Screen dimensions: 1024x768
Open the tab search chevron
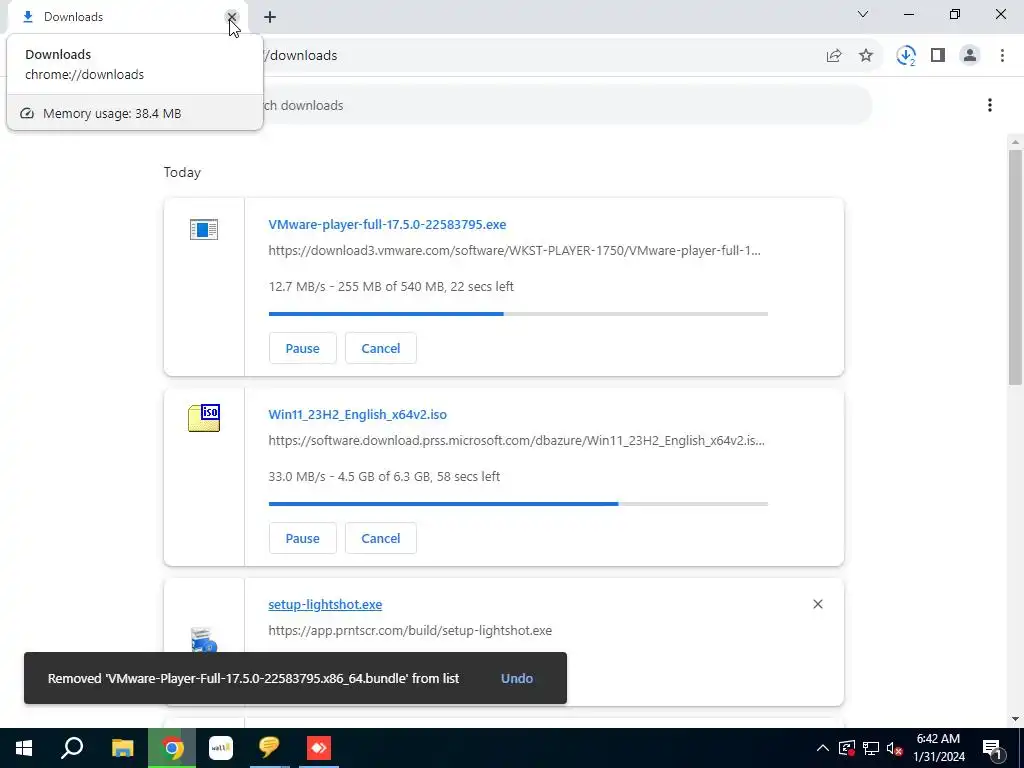pos(863,14)
